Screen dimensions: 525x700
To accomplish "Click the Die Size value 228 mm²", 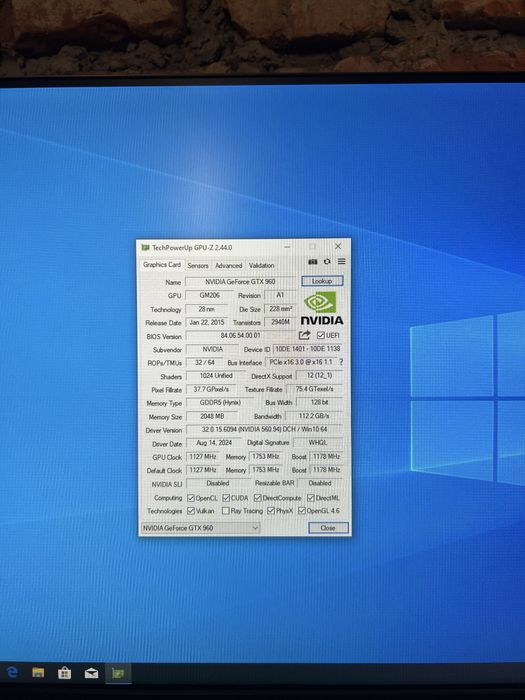I will (x=280, y=309).
